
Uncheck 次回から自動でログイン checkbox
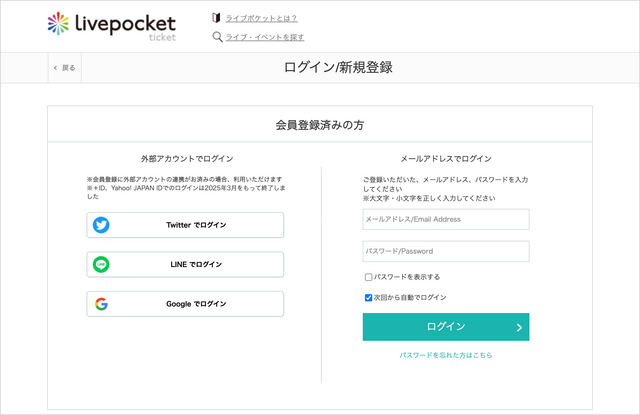click(368, 297)
